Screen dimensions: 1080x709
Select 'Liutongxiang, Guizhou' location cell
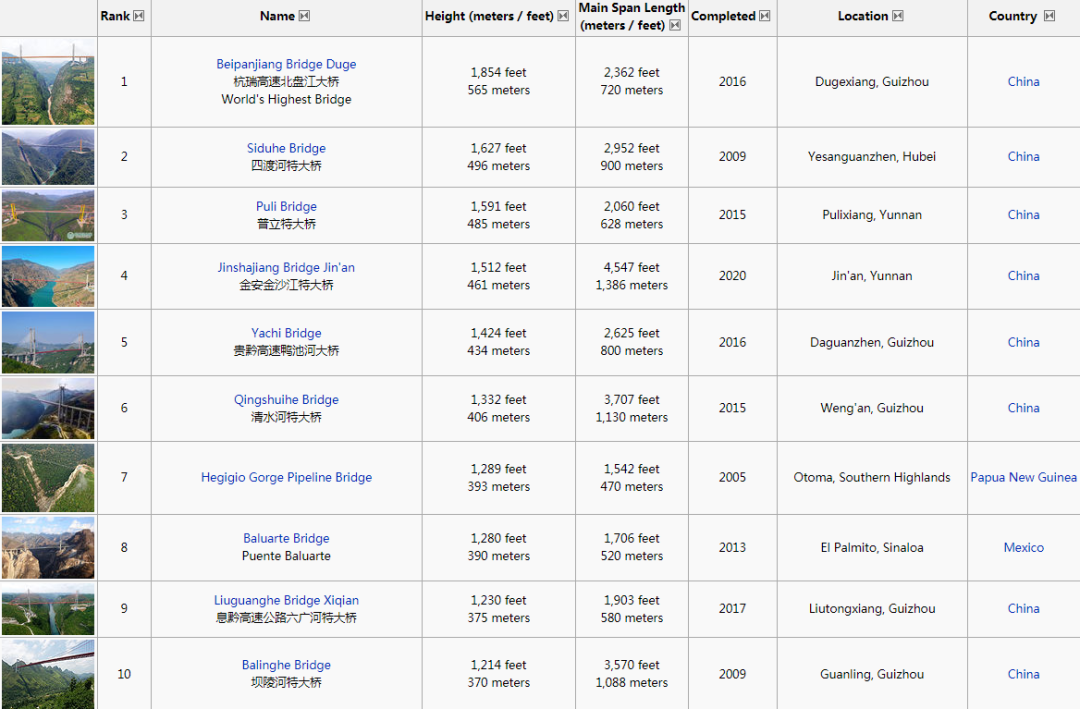click(872, 608)
